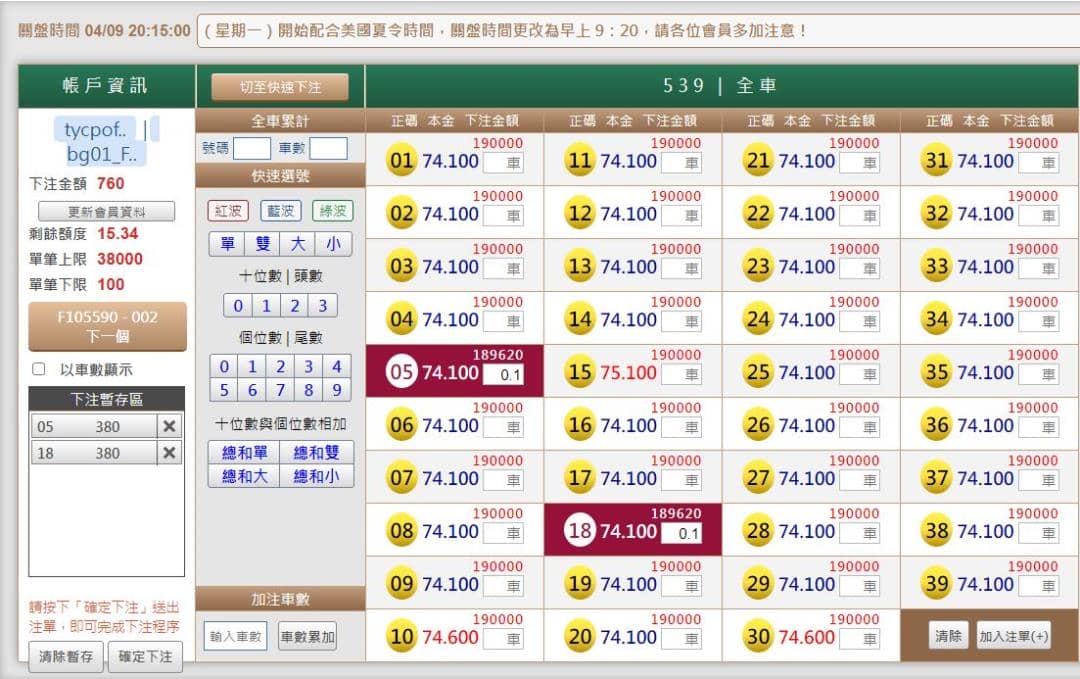The width and height of the screenshot is (1080, 679).
Task: Select ball number 15
Action: click(580, 372)
